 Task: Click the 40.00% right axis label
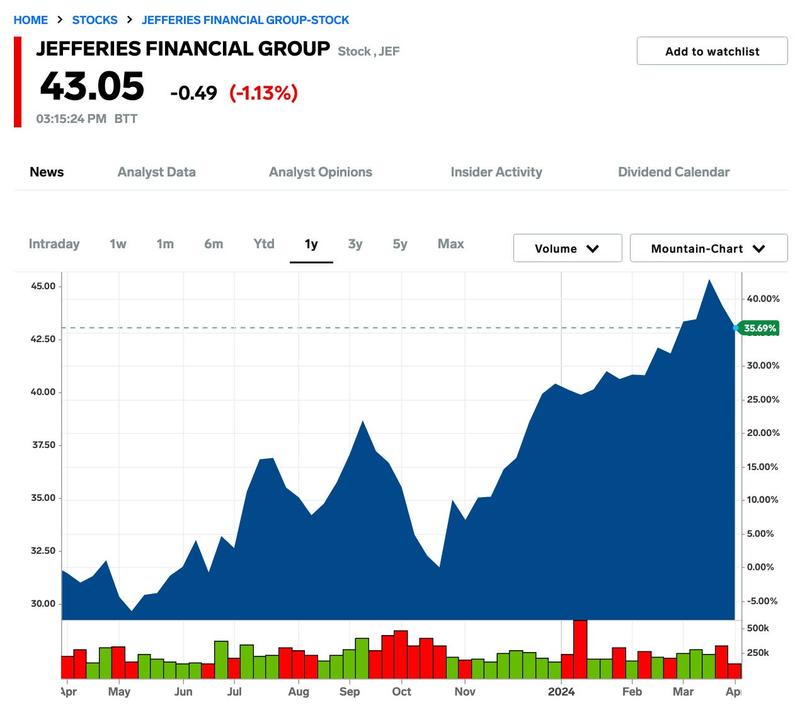tap(763, 299)
